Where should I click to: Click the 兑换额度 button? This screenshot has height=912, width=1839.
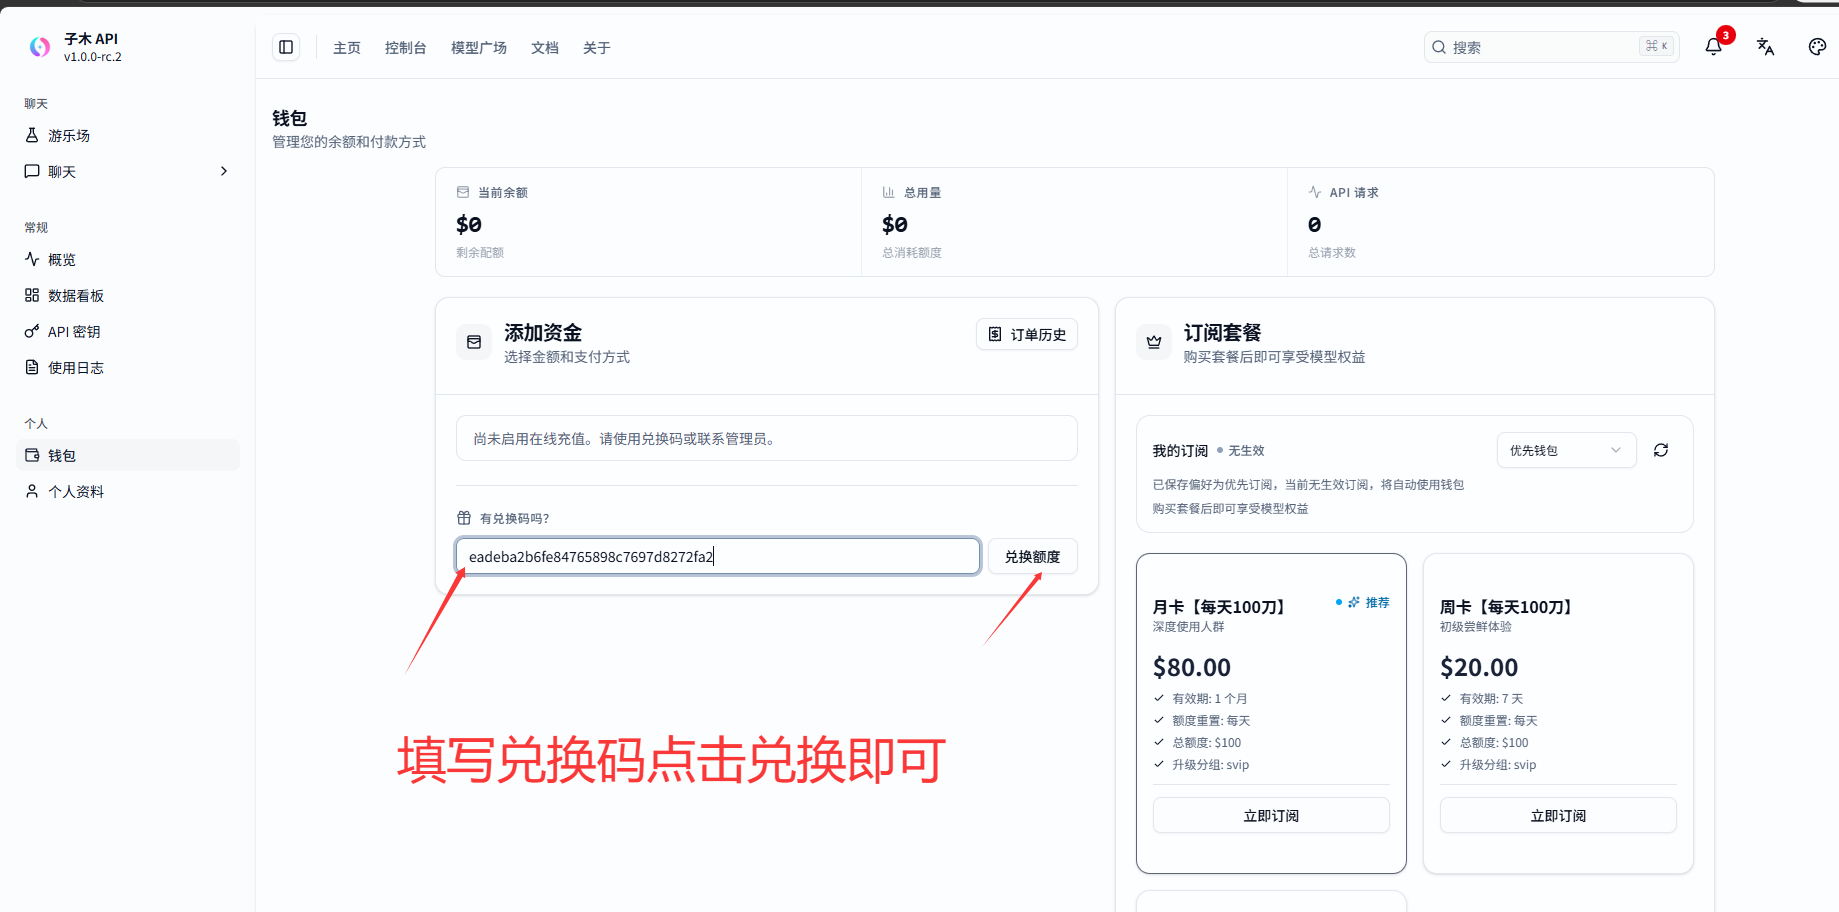pos(1032,556)
